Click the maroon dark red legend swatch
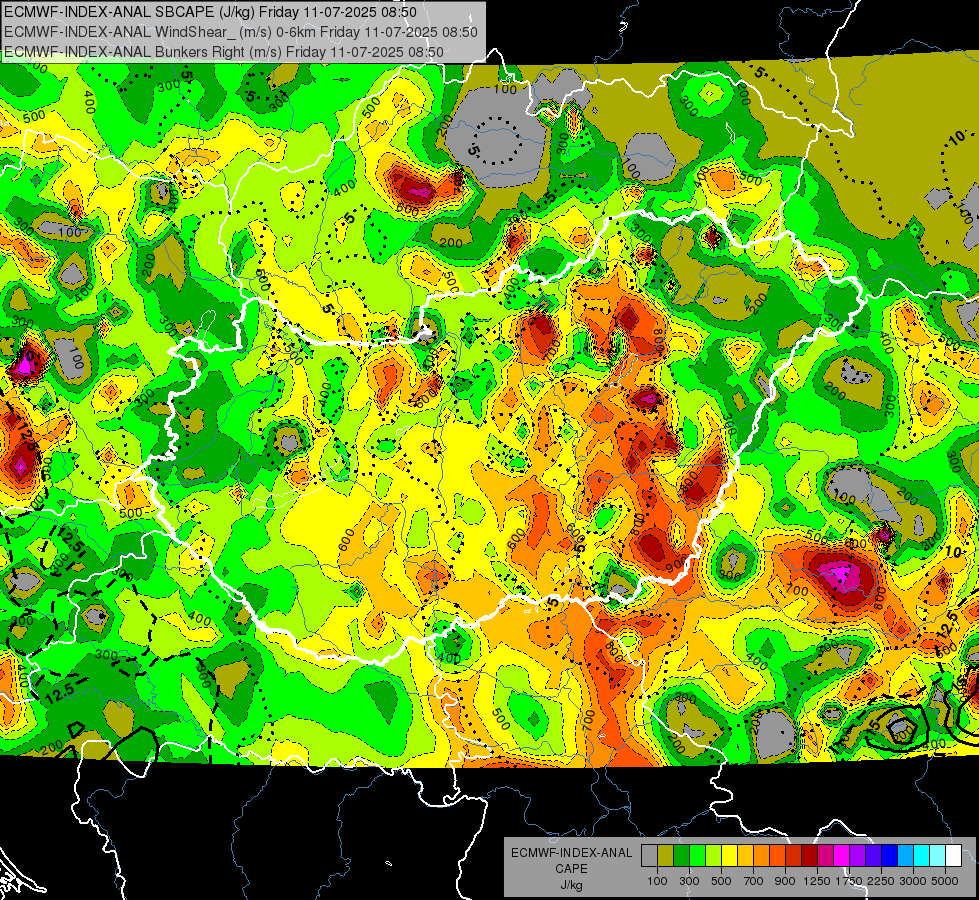The image size is (979, 900). coord(809,856)
